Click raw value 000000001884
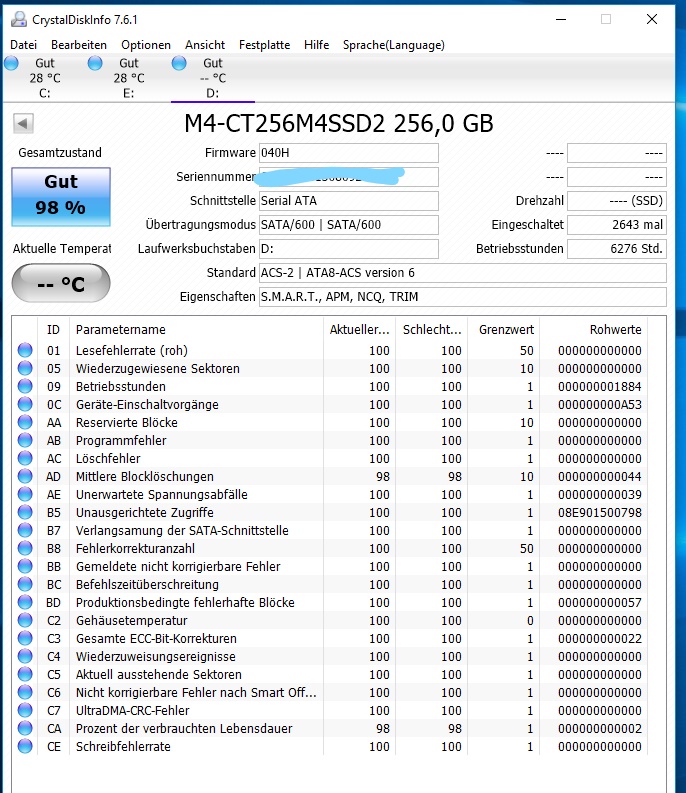Image resolution: width=686 pixels, height=793 pixels. click(600, 386)
